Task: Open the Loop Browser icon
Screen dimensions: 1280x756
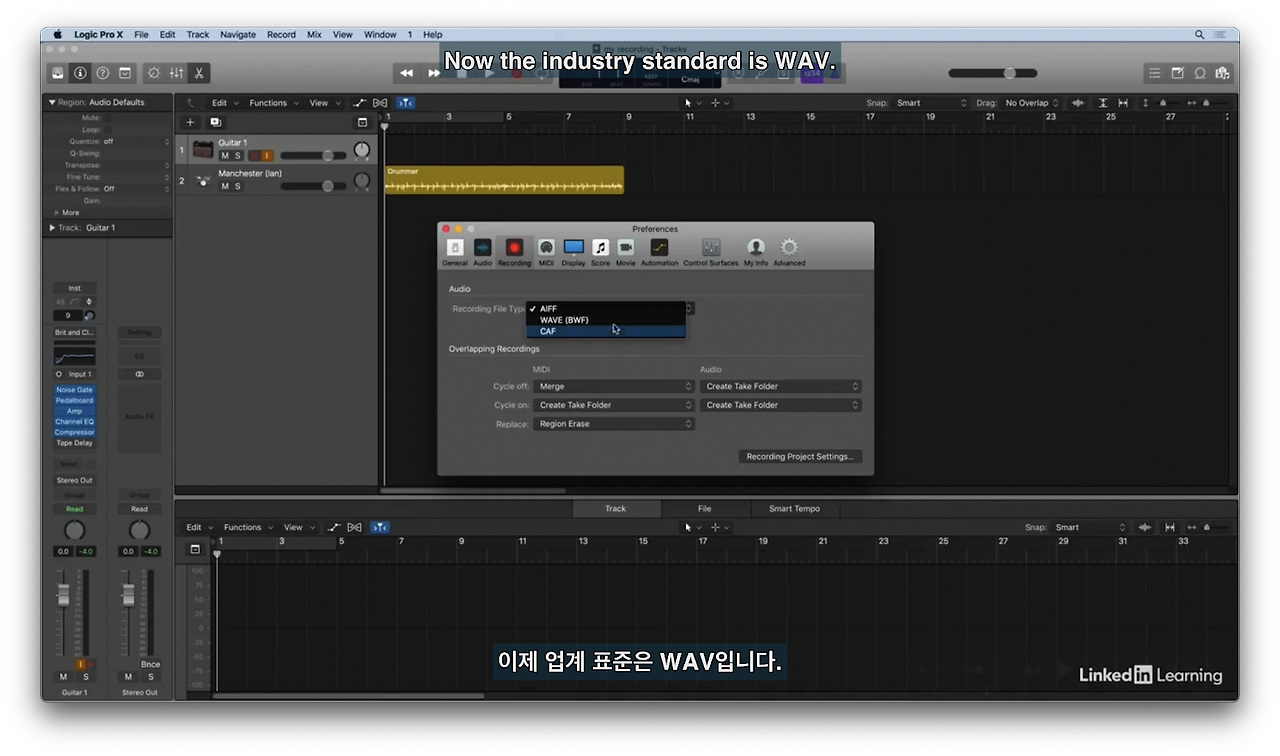Action: (x=1199, y=73)
